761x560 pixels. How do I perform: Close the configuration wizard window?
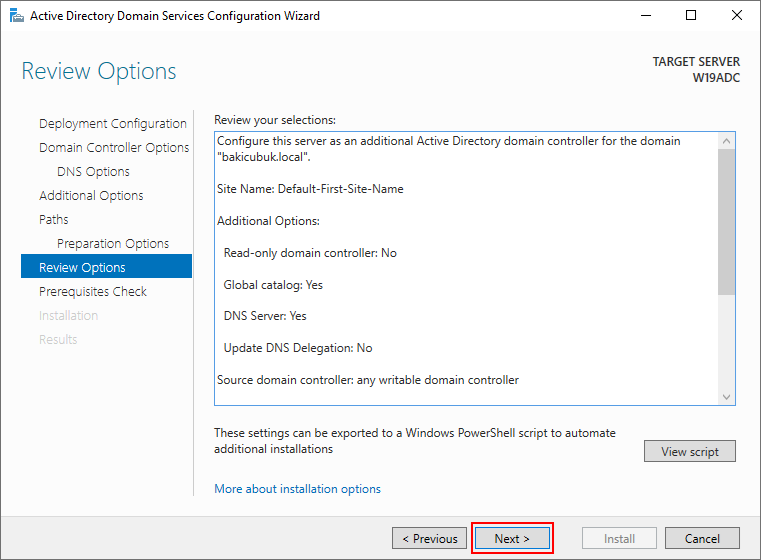(737, 16)
